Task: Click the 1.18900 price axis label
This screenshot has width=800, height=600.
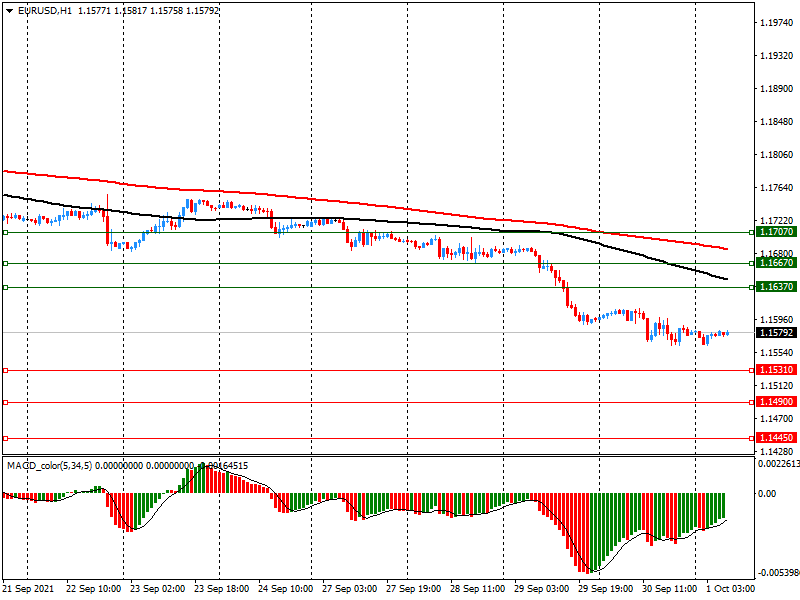Action: coord(777,89)
